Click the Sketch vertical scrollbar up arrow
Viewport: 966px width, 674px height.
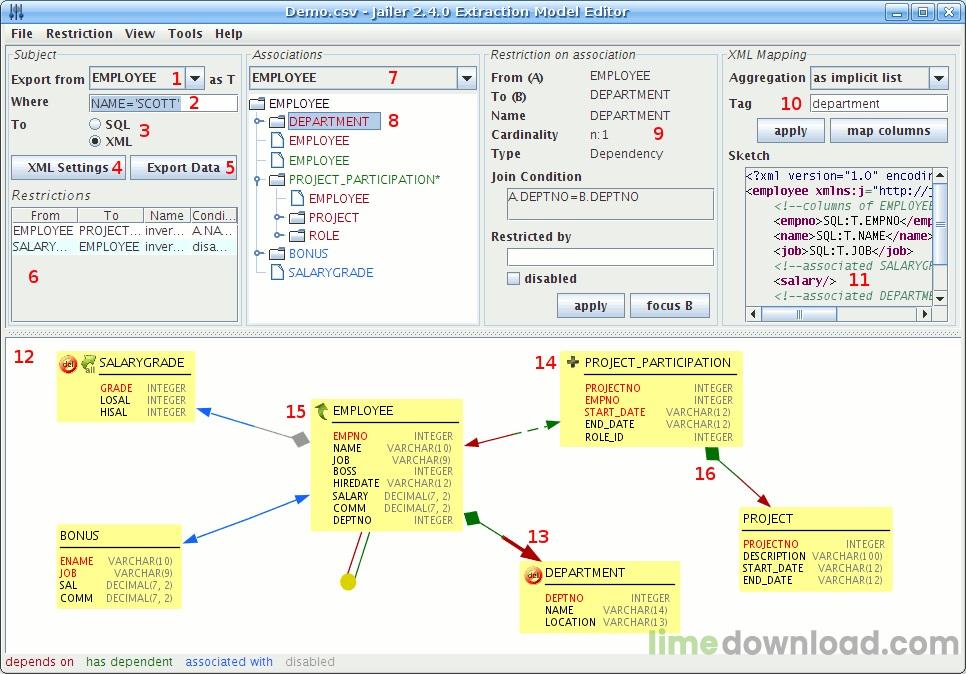940,175
